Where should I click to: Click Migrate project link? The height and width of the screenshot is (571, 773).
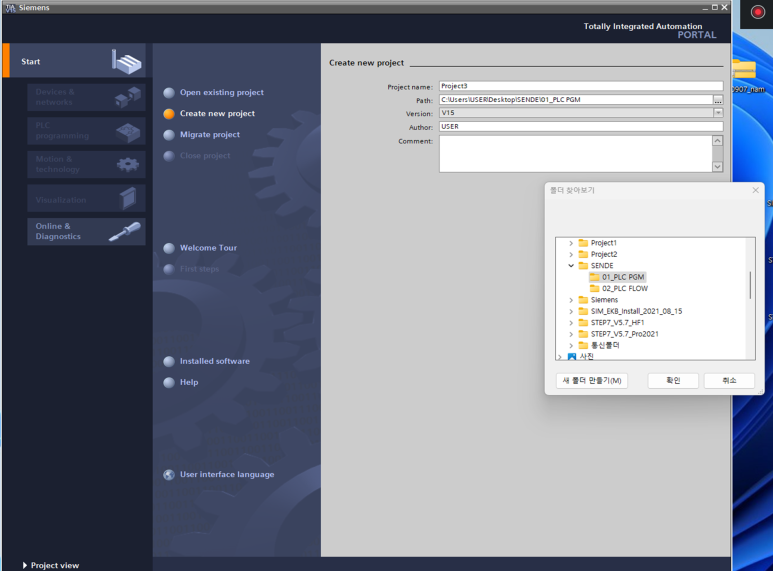[x=210, y=134]
